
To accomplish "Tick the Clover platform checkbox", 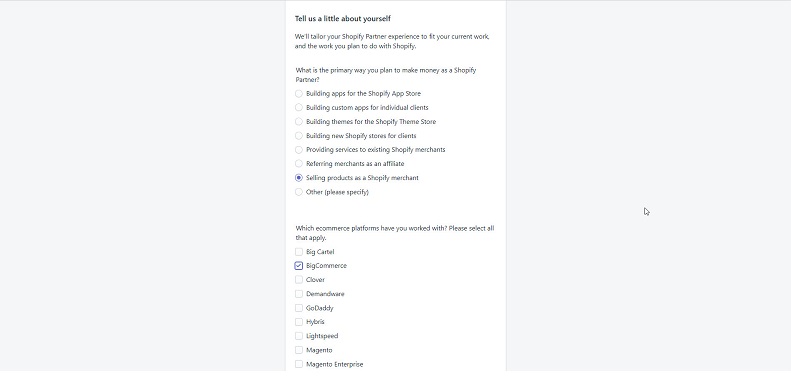I will (299, 280).
